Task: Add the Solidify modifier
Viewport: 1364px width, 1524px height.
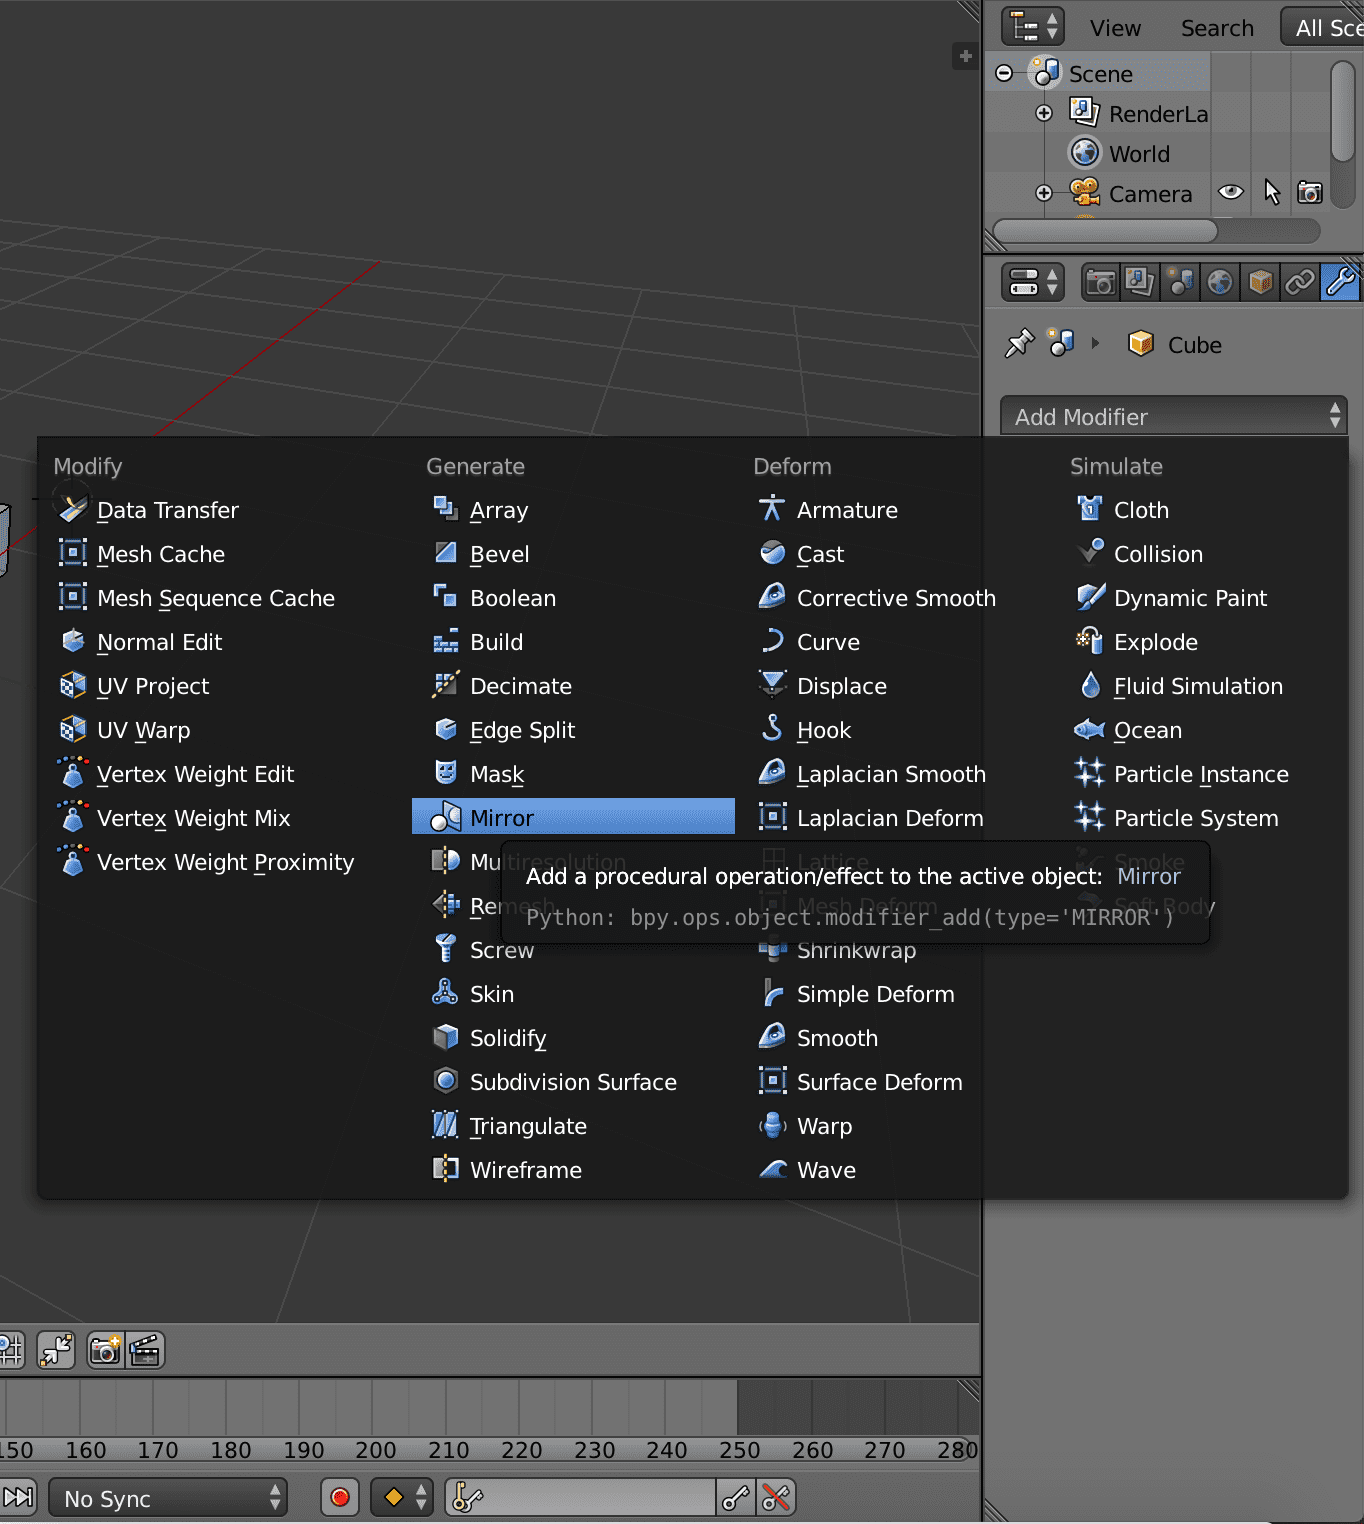Action: coord(573,1038)
